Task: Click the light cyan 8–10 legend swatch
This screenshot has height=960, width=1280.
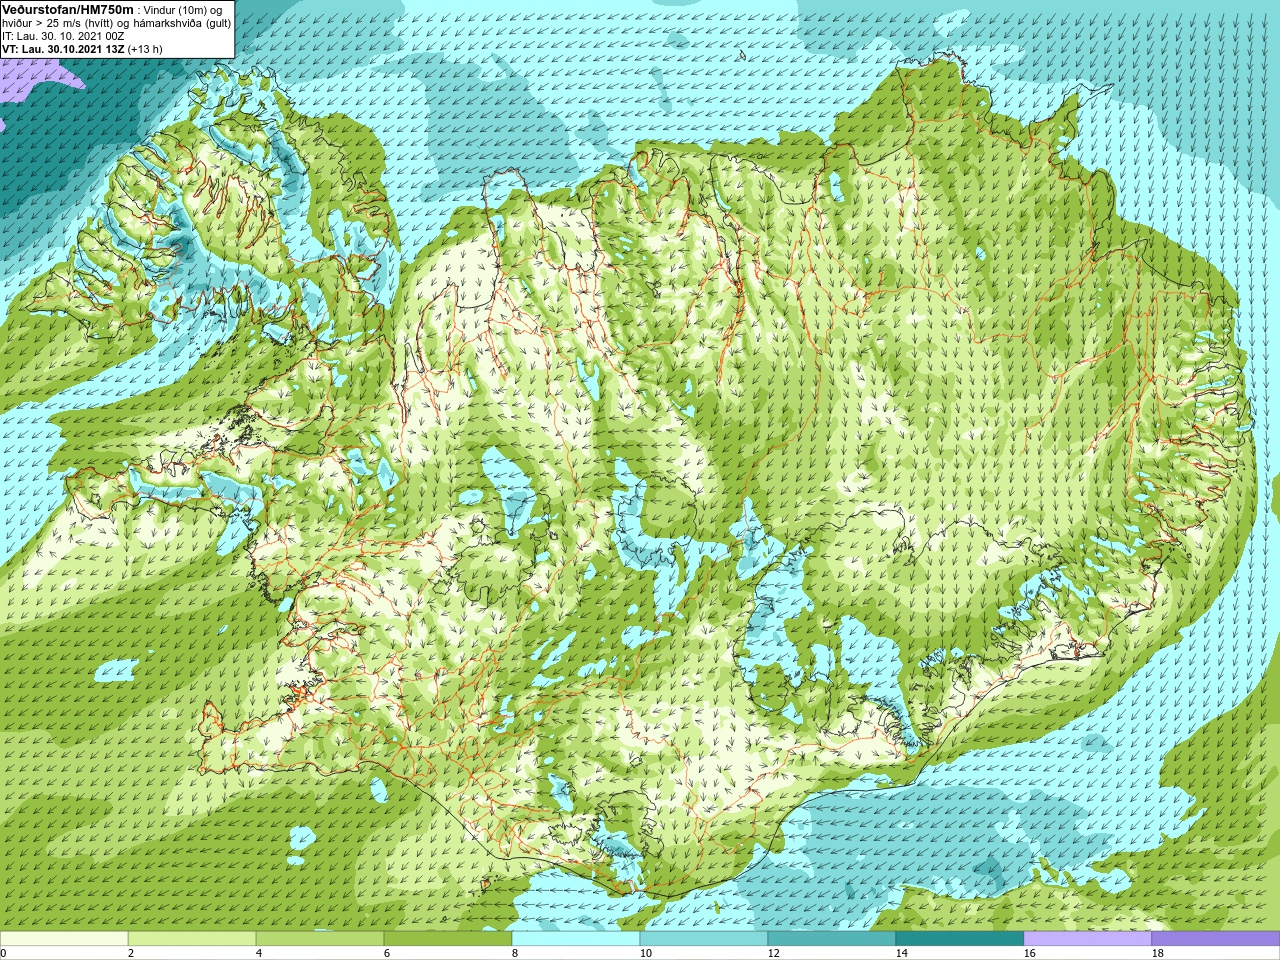Action: tap(576, 939)
